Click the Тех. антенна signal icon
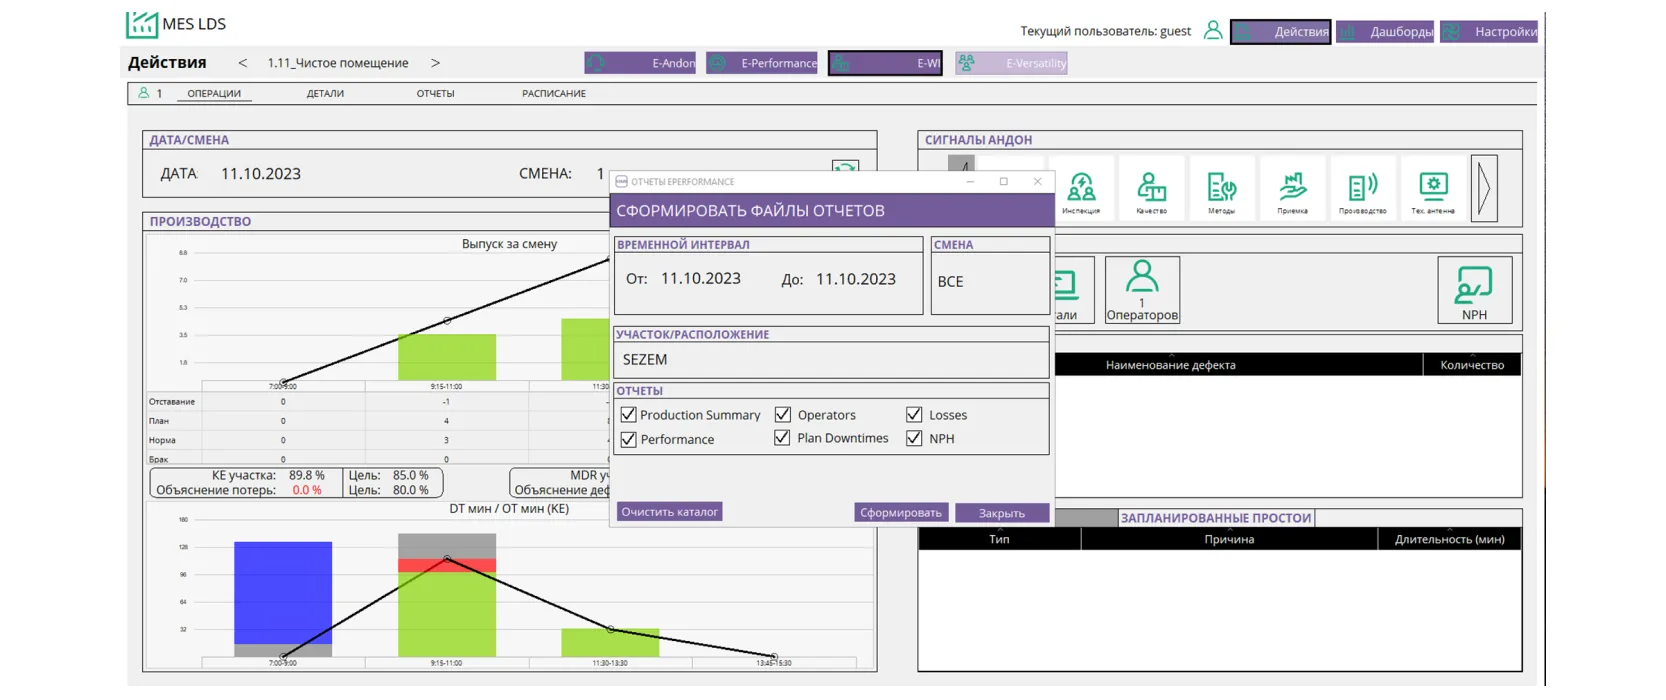The height and width of the screenshot is (700, 1666). pyautogui.click(x=1433, y=188)
